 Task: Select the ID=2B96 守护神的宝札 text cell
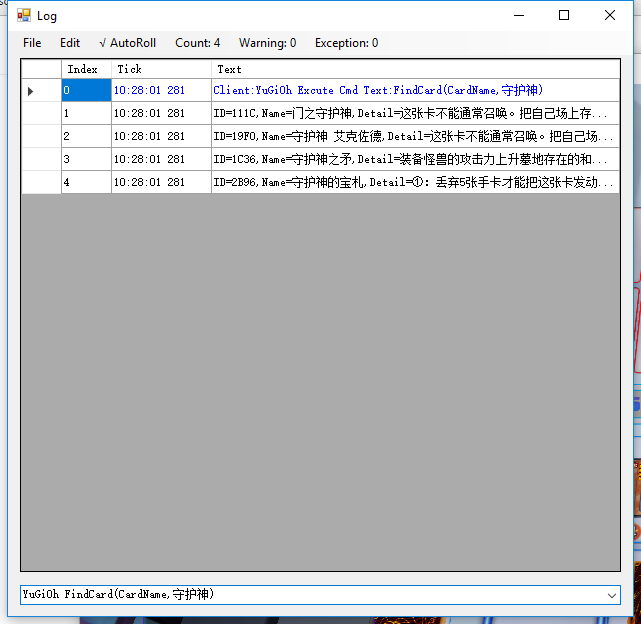click(415, 182)
